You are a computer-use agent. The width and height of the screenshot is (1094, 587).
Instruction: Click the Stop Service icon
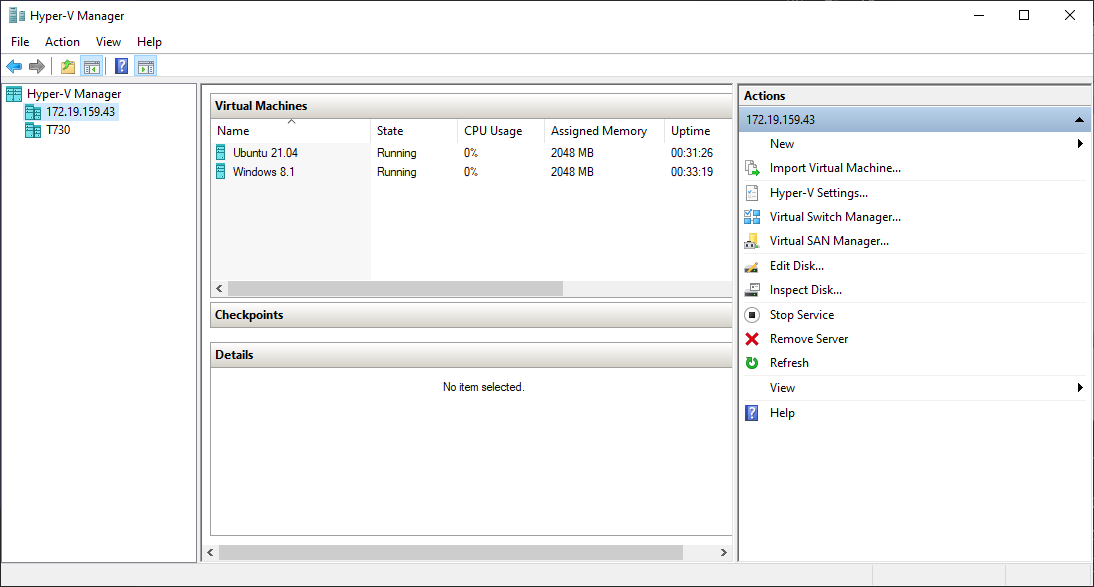click(752, 315)
